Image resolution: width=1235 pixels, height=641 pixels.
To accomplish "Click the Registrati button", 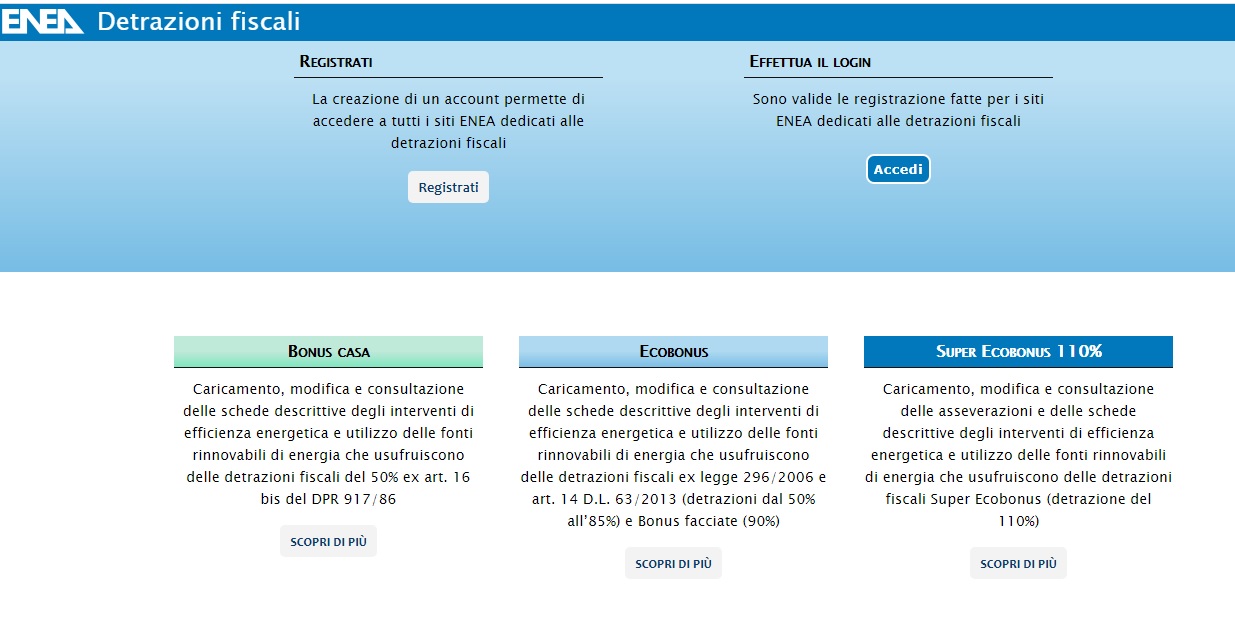I will pos(448,186).
